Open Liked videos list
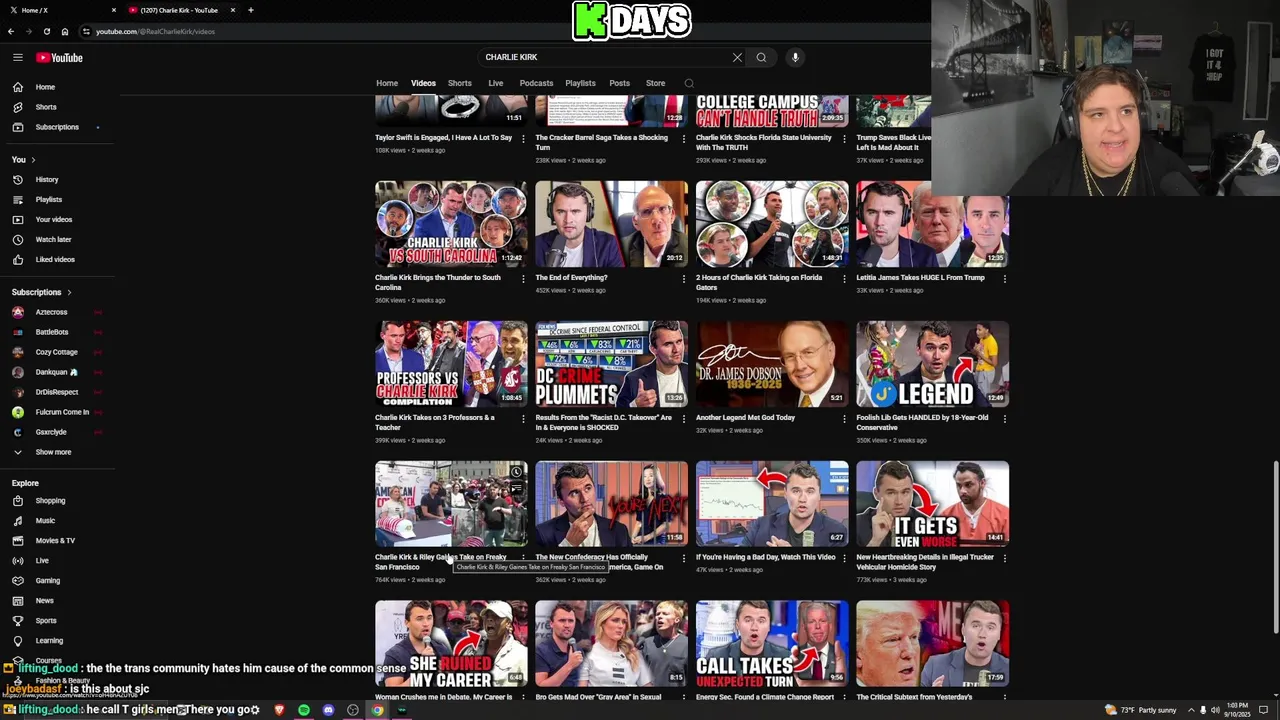 click(x=56, y=259)
